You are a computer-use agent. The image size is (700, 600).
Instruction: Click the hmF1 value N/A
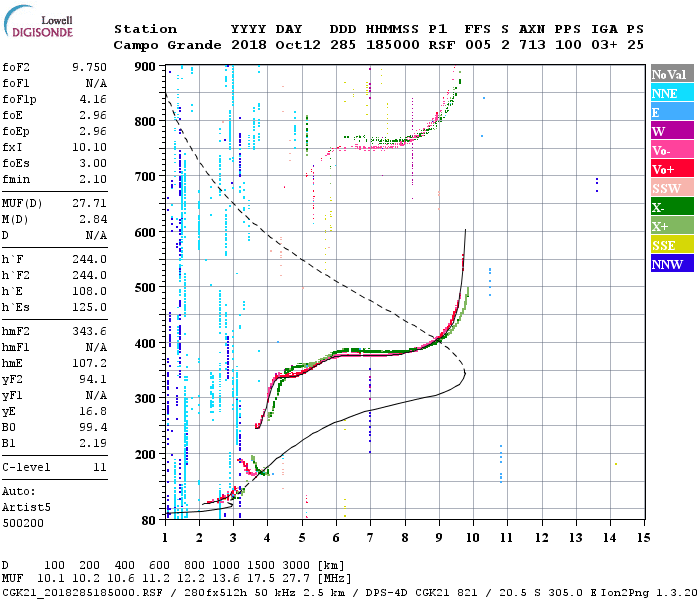(x=96, y=347)
